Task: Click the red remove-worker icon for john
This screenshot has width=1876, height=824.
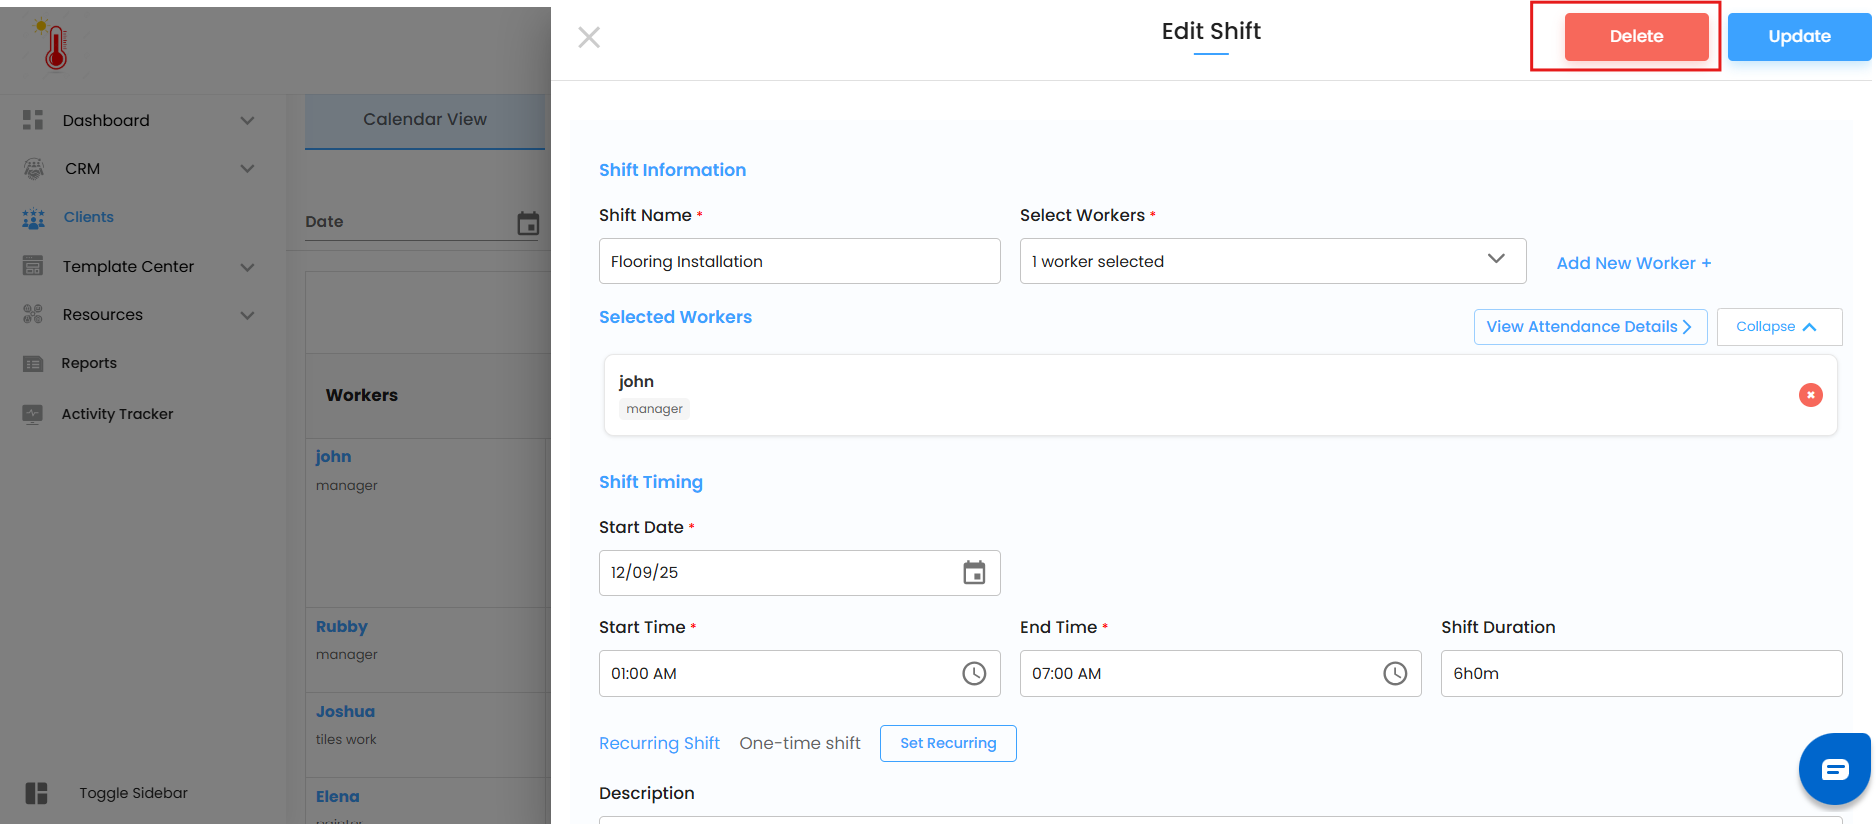Action: 1810,395
